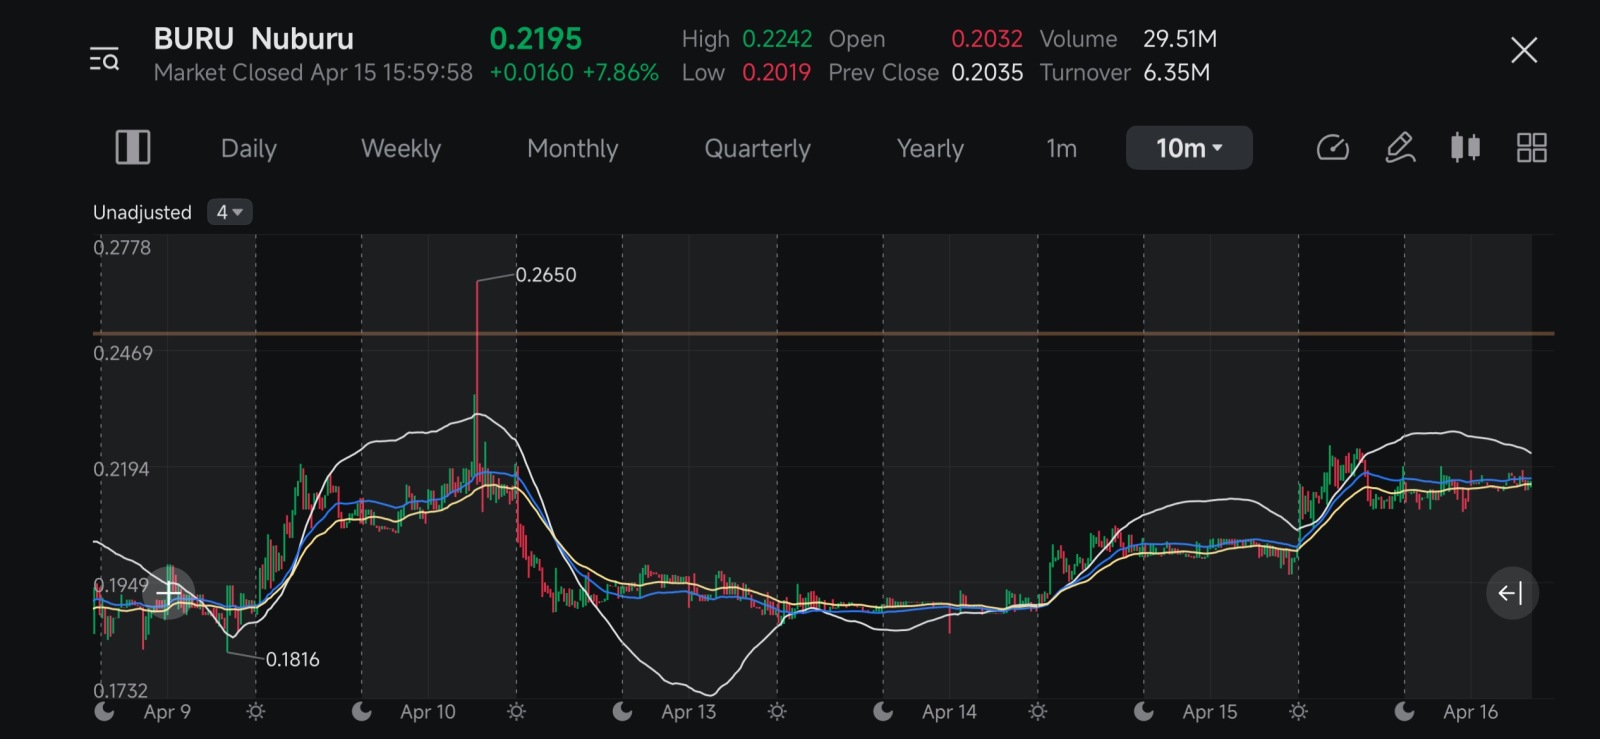This screenshot has height=739, width=1600.
Task: Click the moon icon before Apr 16
Action: click(x=1404, y=711)
